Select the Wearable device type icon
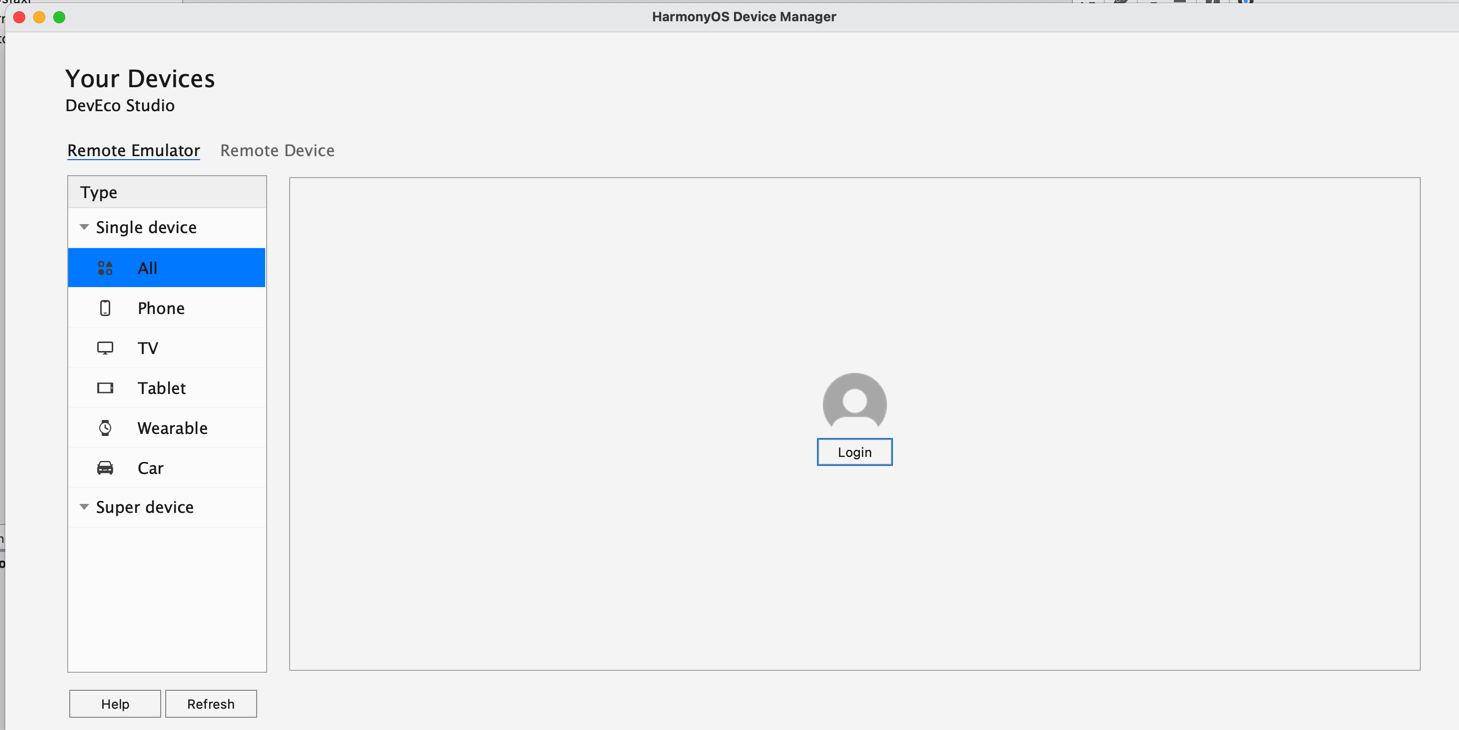1459x730 pixels. (105, 427)
